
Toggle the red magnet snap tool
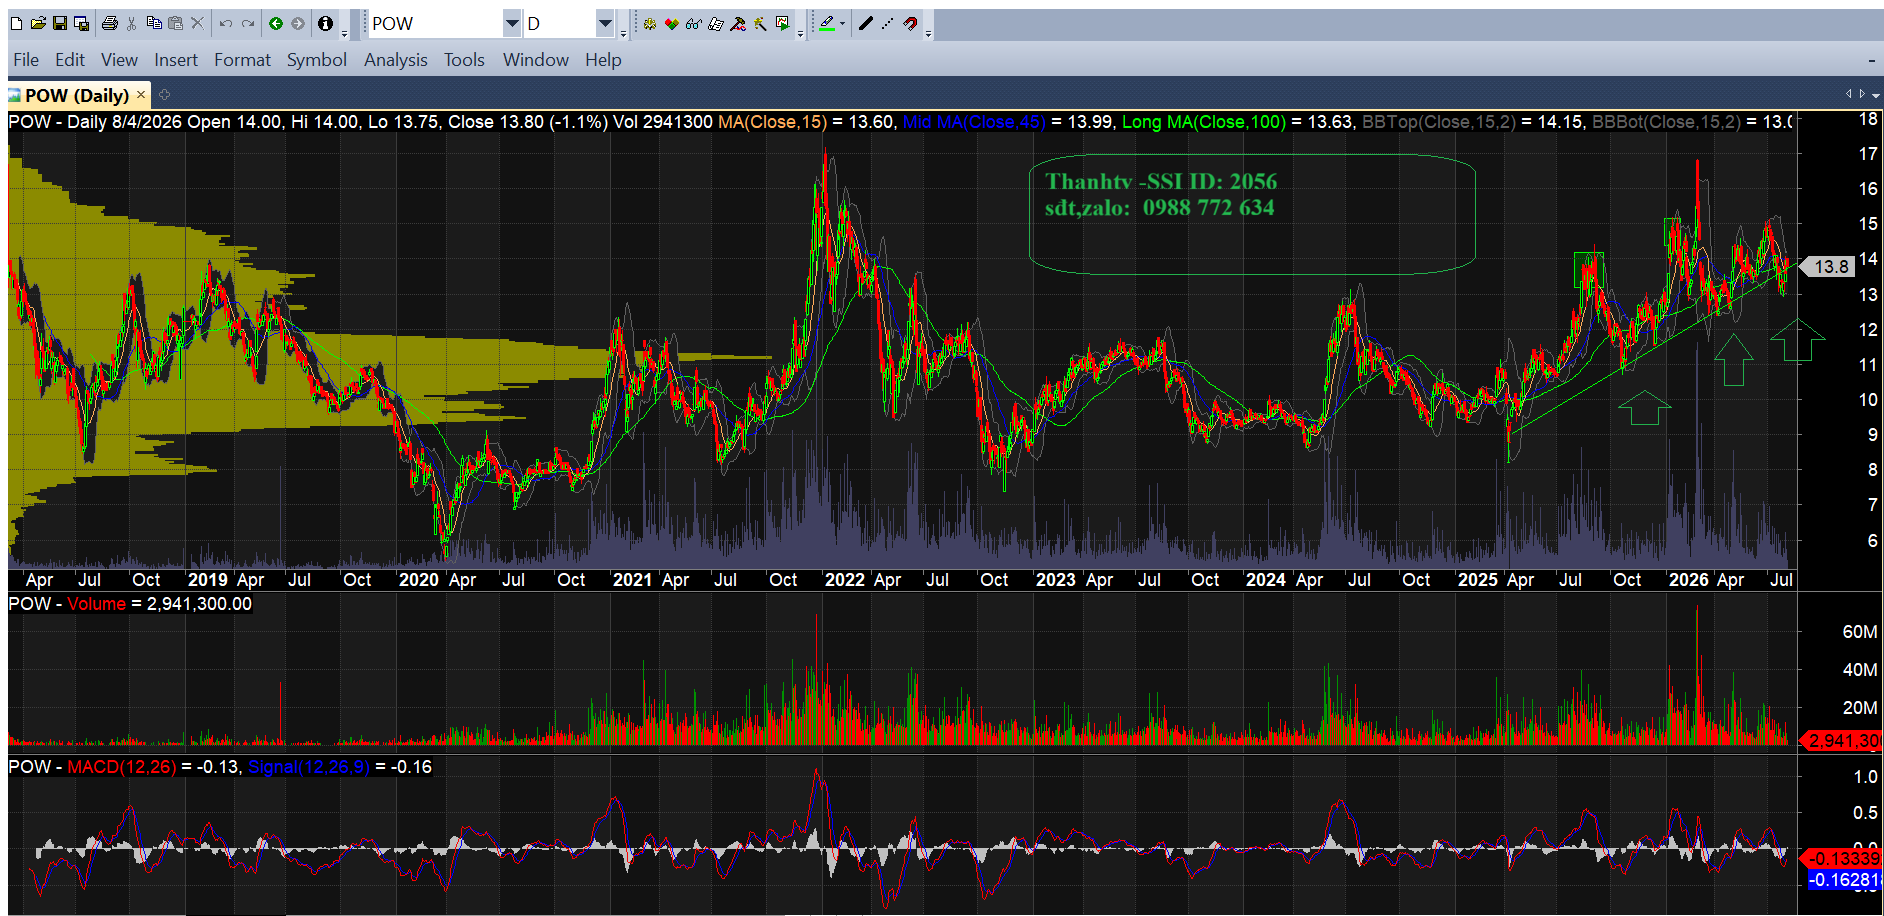(x=910, y=23)
